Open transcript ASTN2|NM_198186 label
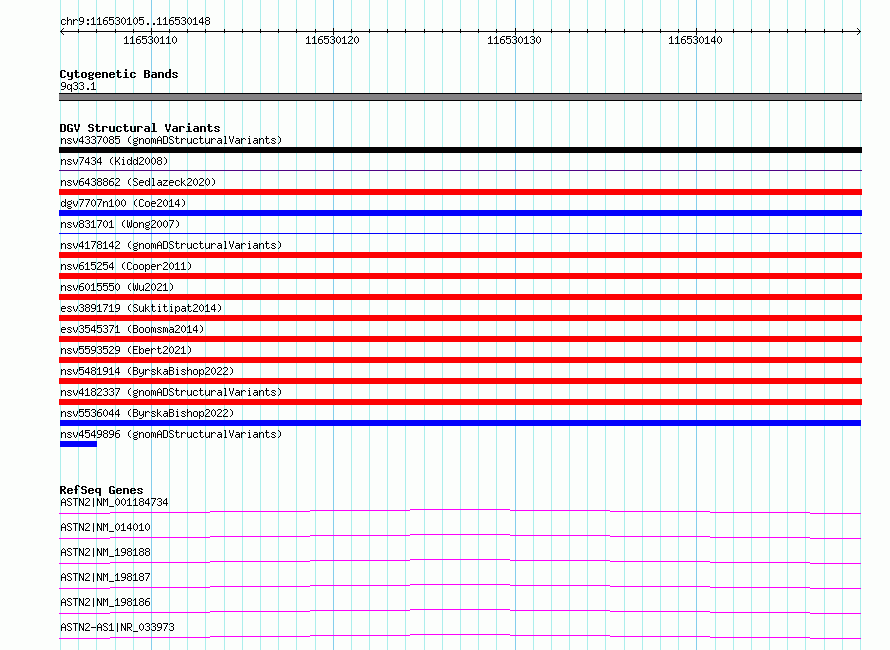 (105, 602)
